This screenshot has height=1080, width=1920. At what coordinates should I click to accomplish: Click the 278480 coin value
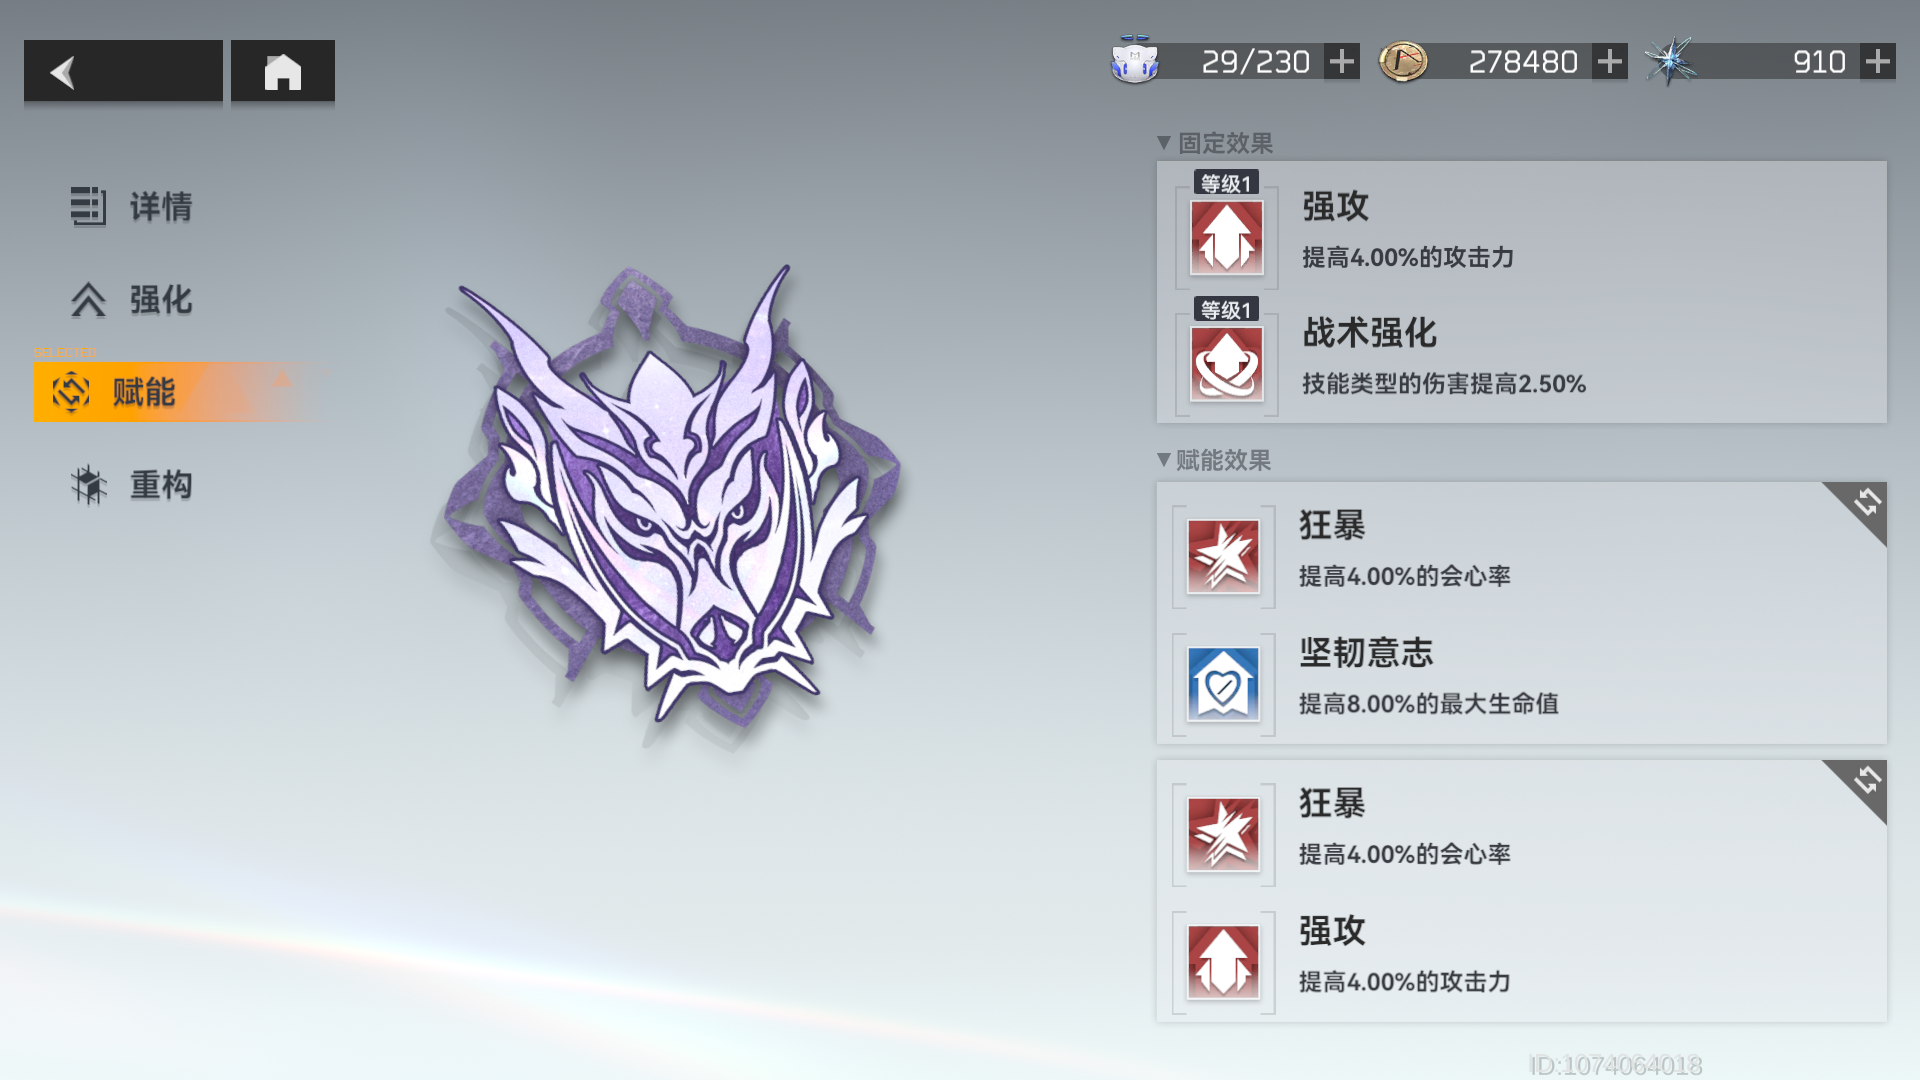pyautogui.click(x=1522, y=62)
